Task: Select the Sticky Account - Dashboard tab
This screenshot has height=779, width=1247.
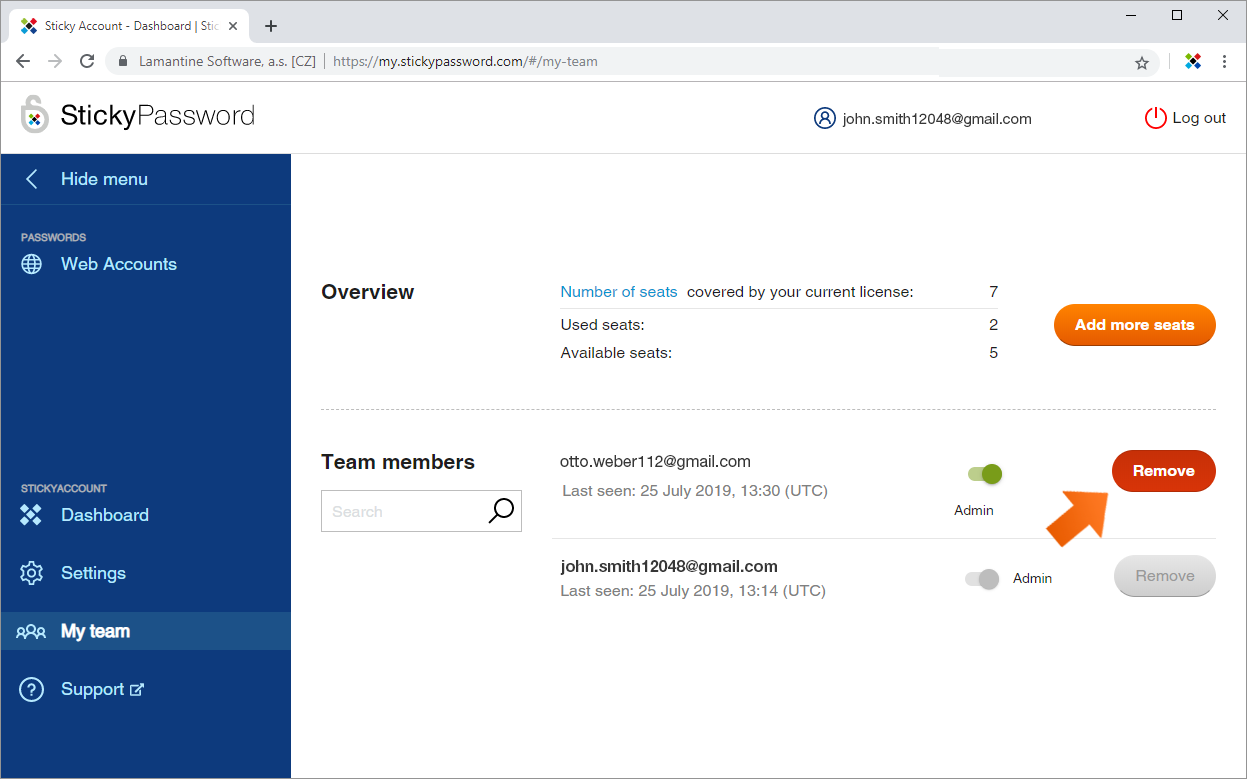Action: coord(130,26)
